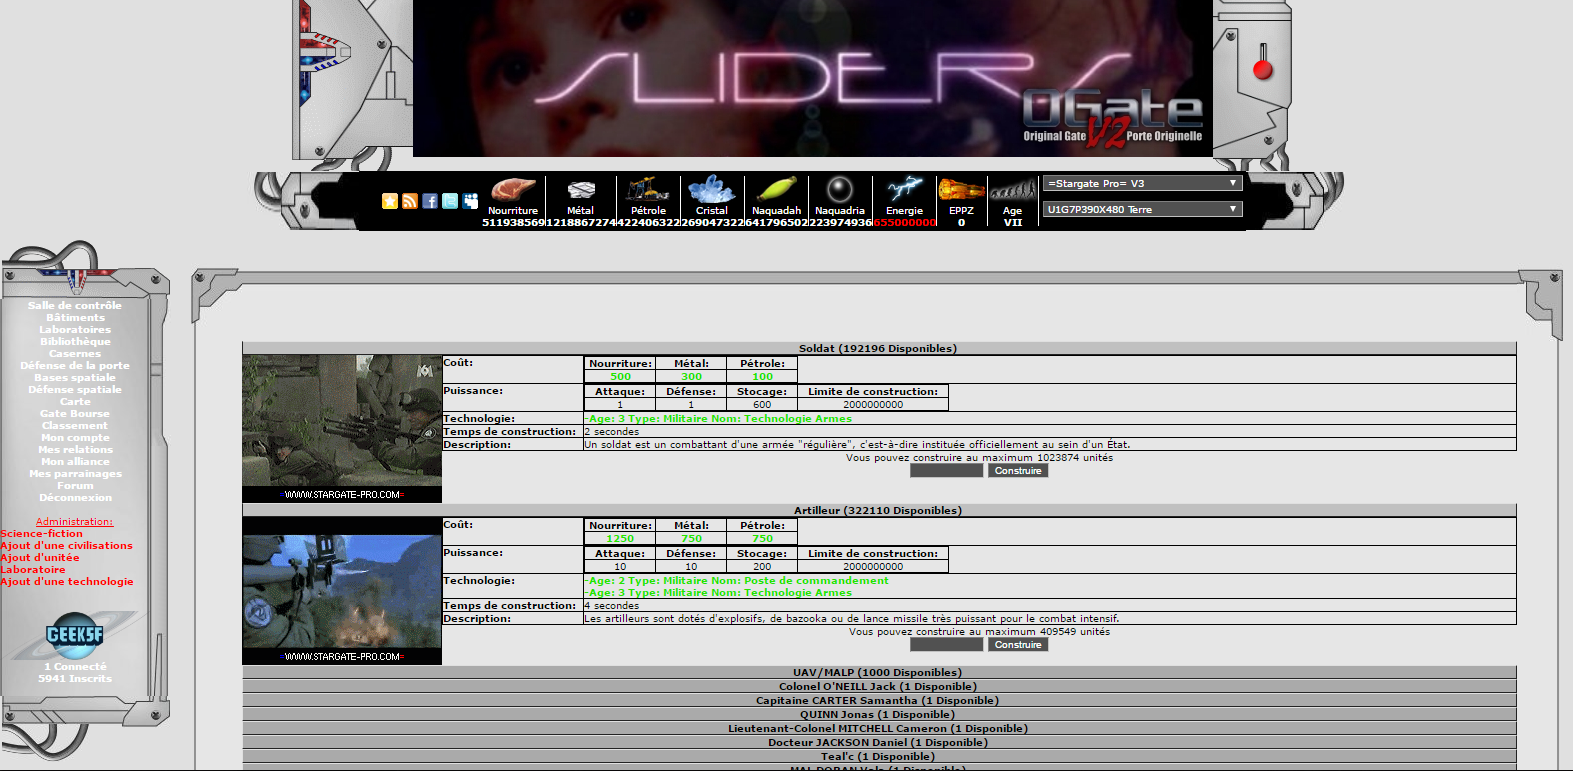Open Gate Bourse menu item
Screen dimensions: 1573x771
[x=75, y=414]
